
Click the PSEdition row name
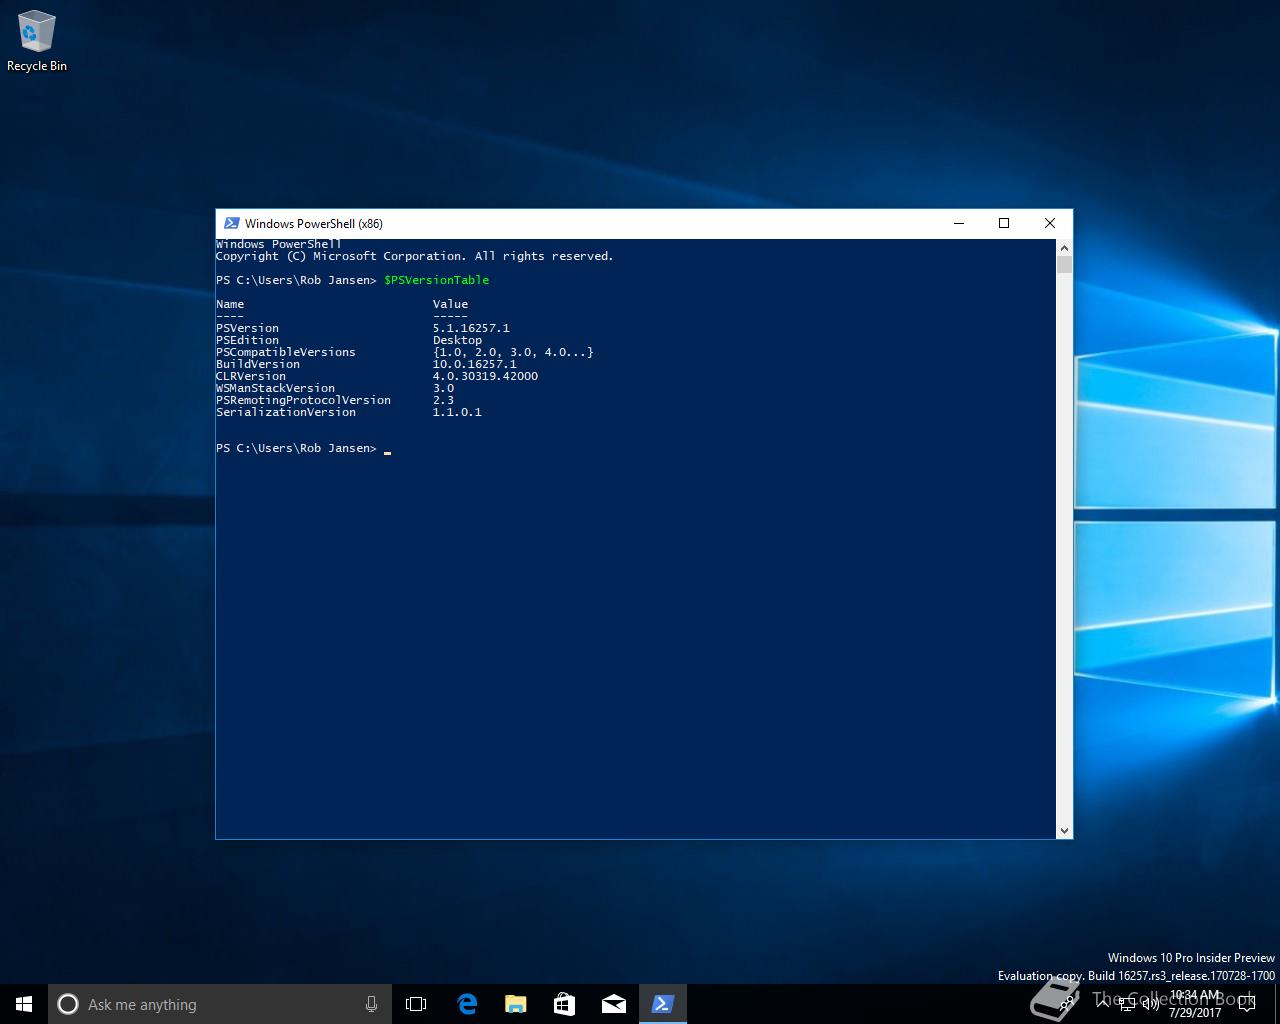(x=248, y=340)
